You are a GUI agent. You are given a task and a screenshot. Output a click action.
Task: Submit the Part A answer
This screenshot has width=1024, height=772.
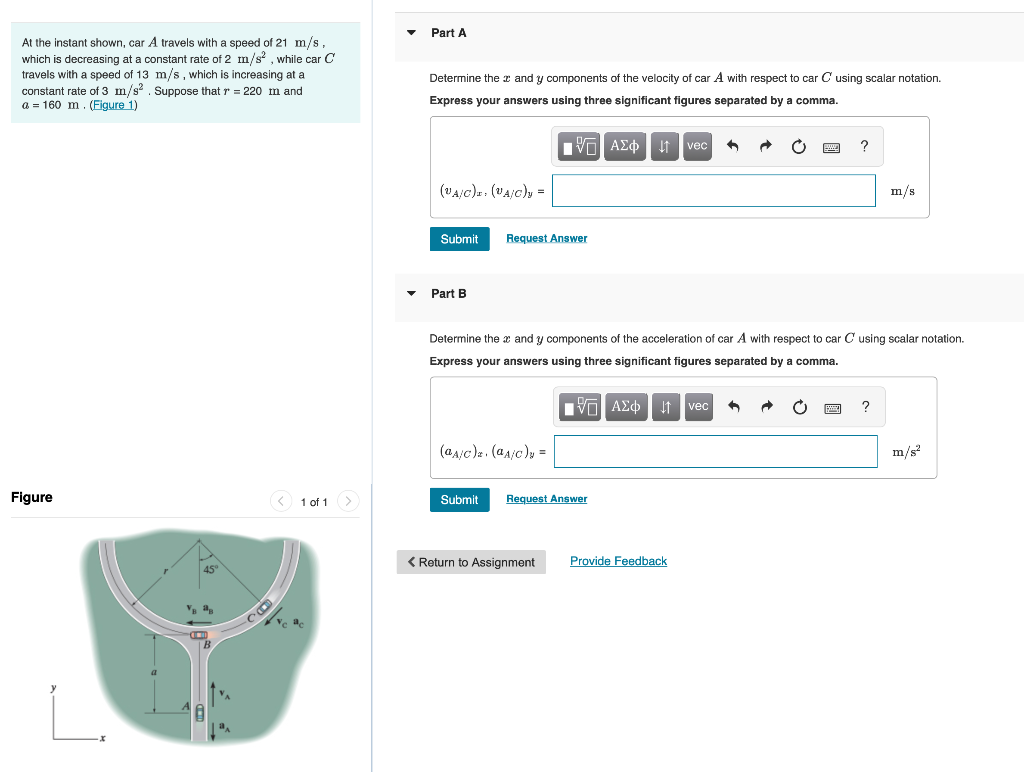click(x=459, y=239)
